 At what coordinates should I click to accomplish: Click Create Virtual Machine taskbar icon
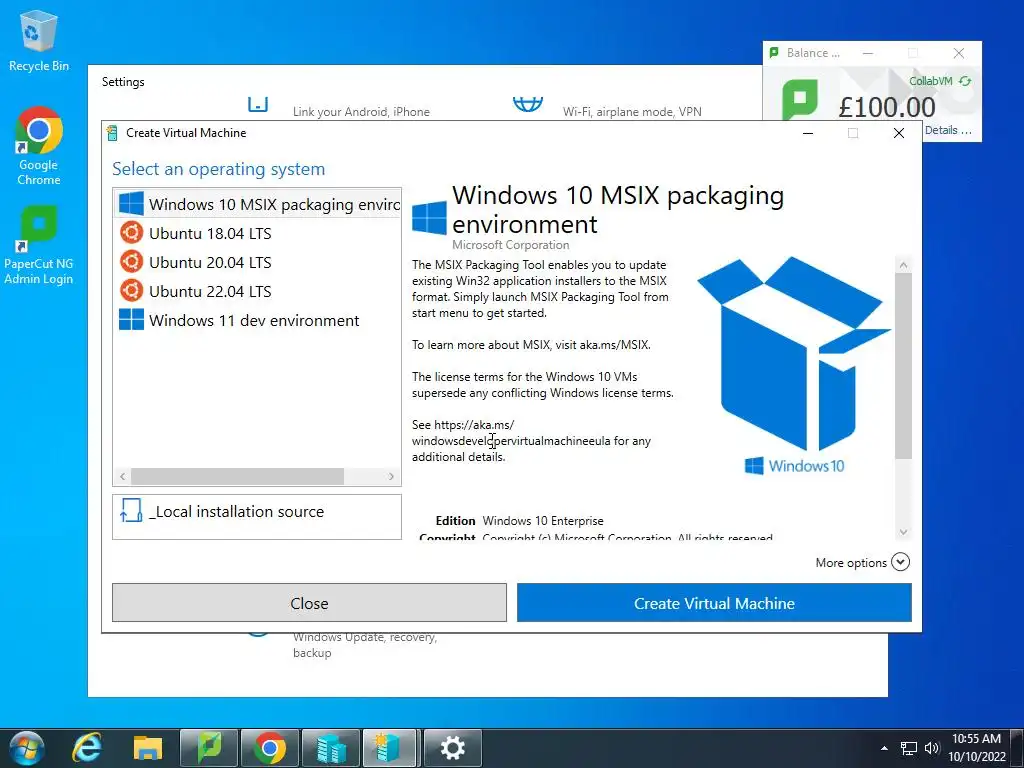point(390,748)
